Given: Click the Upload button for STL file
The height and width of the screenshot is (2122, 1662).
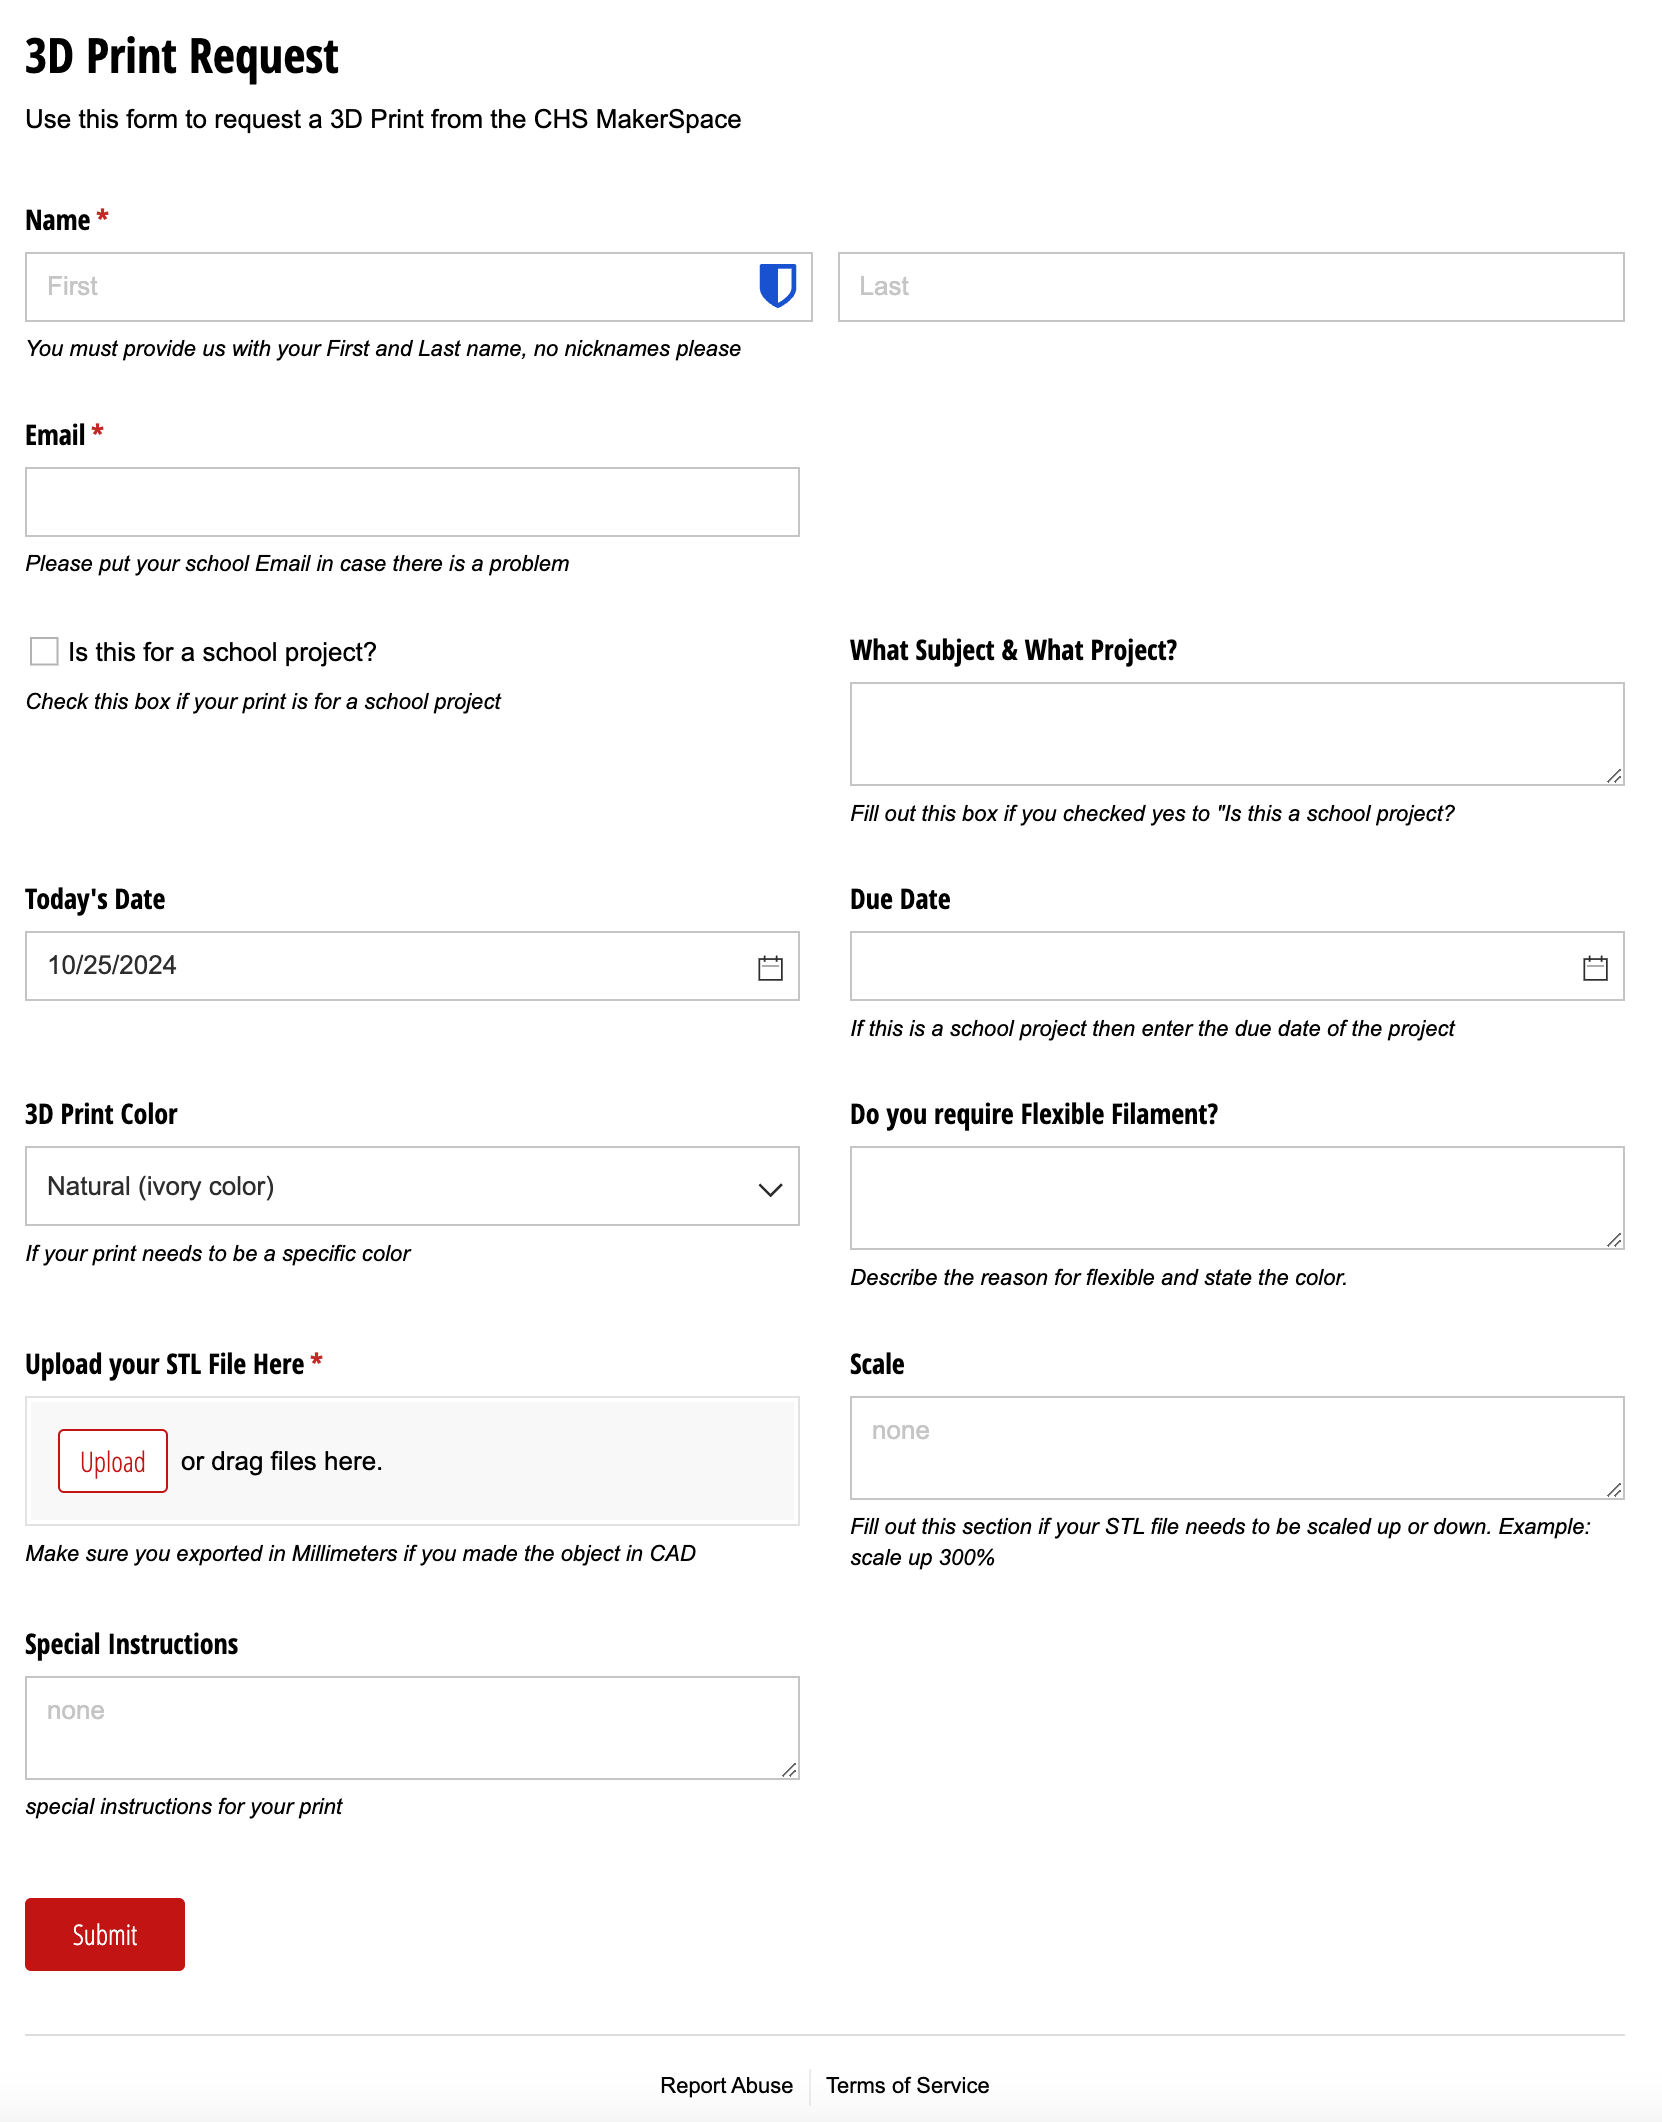Looking at the screenshot, I should 113,1461.
